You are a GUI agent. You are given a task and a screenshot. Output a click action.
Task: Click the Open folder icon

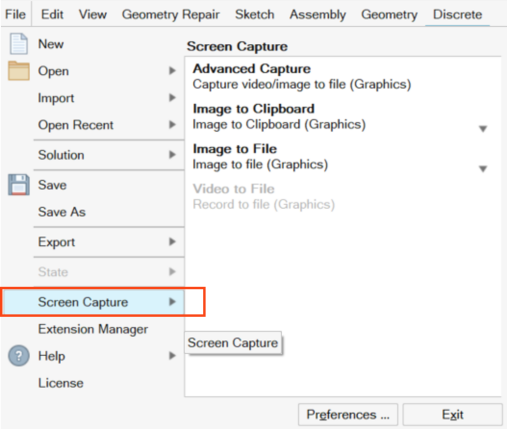tap(19, 71)
